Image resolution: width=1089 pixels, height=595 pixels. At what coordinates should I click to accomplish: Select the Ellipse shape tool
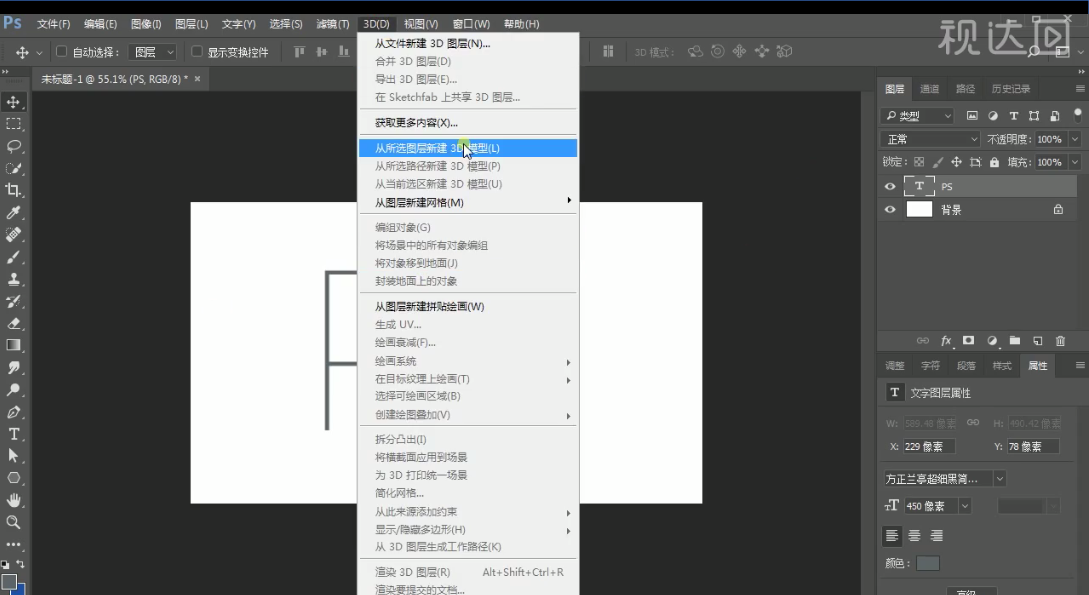coord(13,478)
